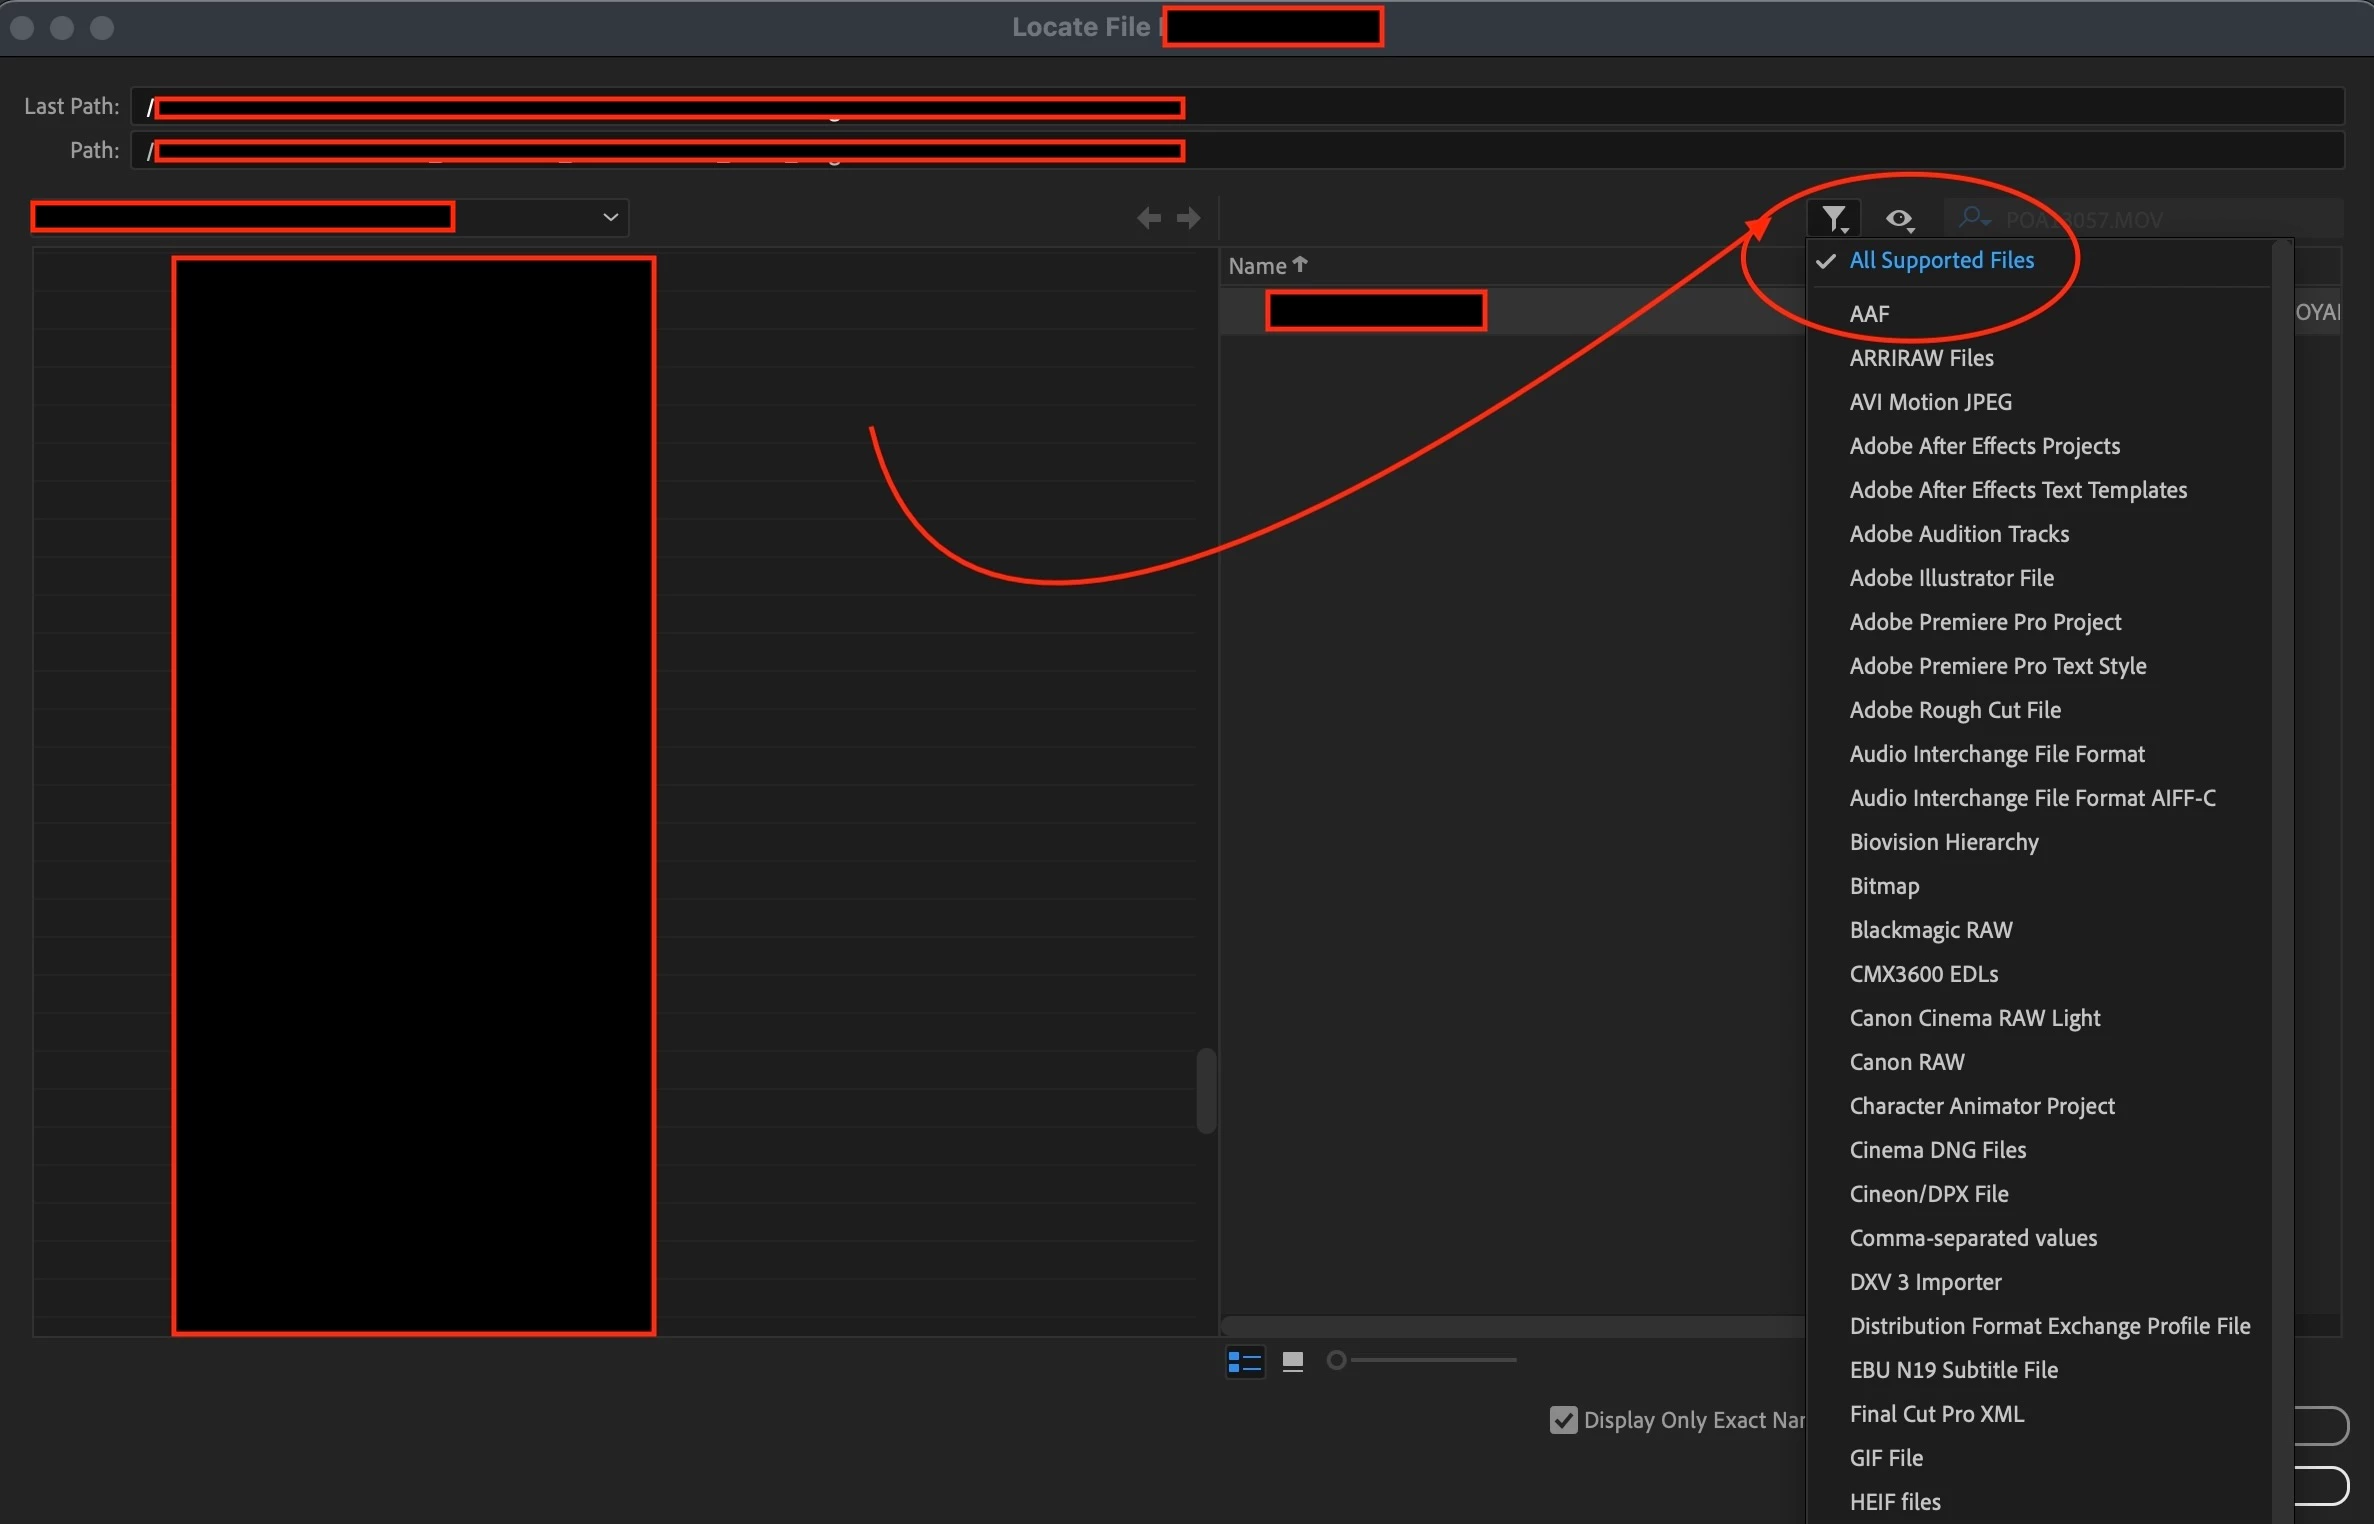
Task: Navigate forward with right arrow icon
Action: pos(1188,218)
